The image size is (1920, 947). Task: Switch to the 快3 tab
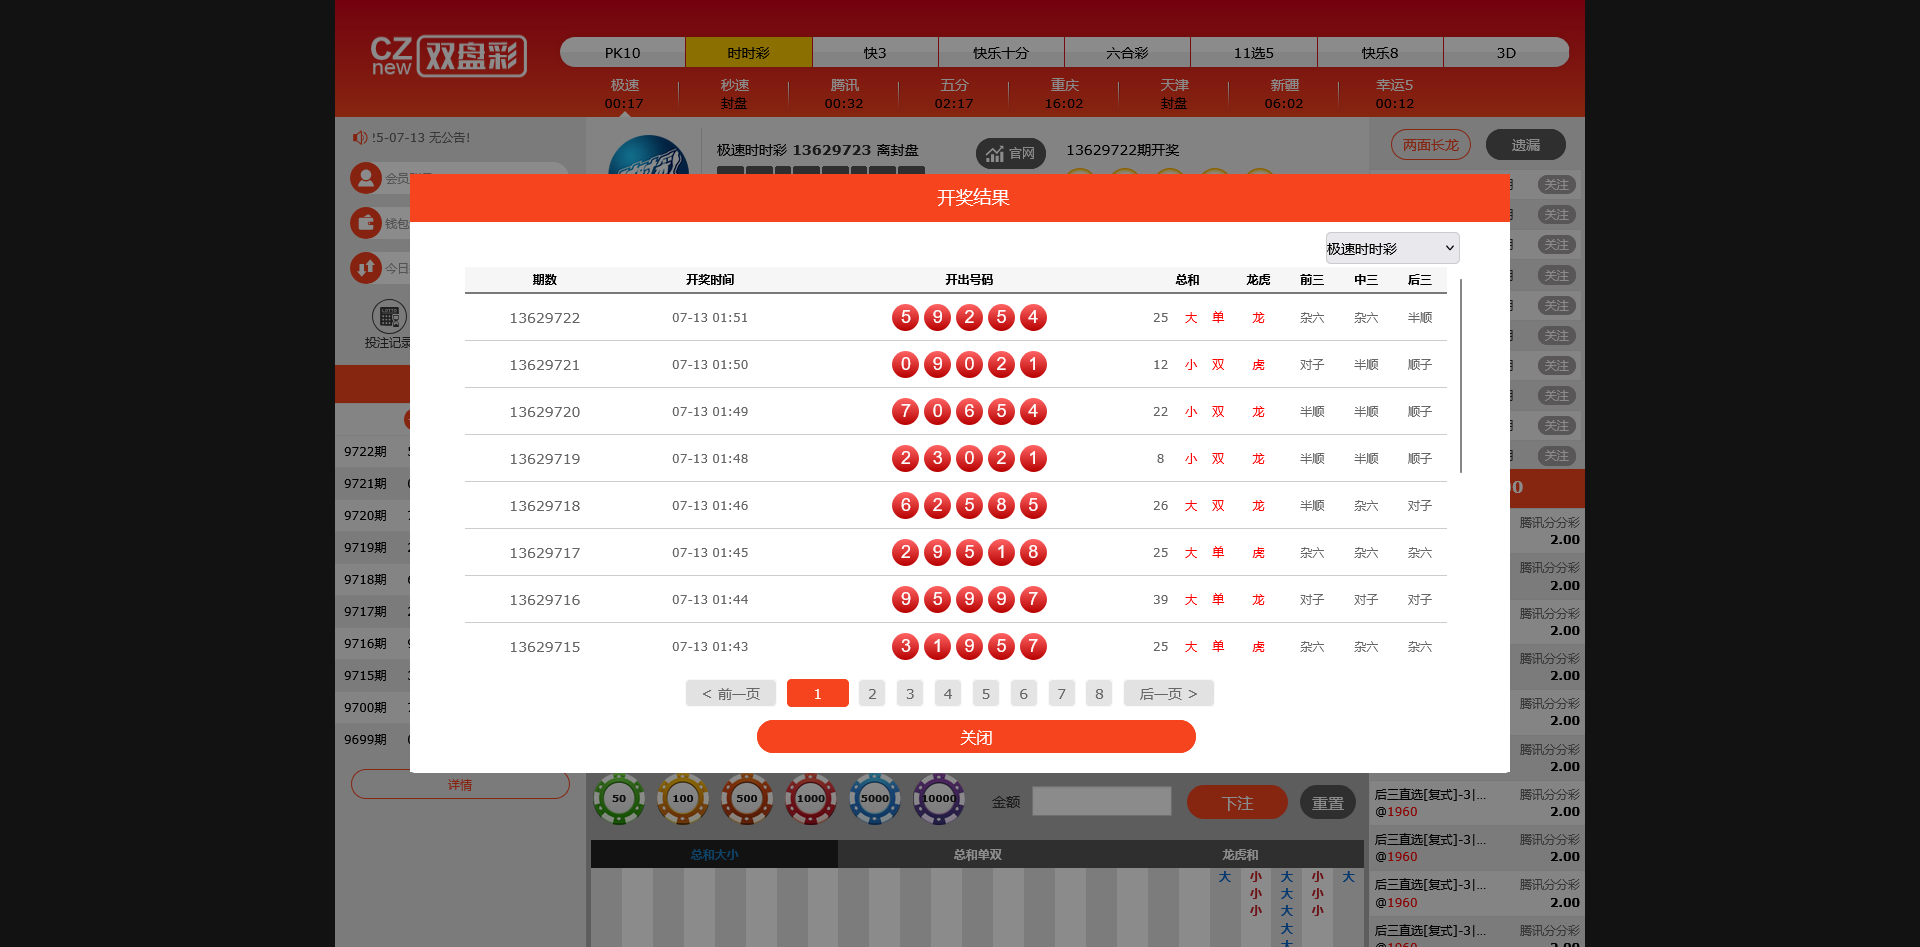[x=875, y=52]
